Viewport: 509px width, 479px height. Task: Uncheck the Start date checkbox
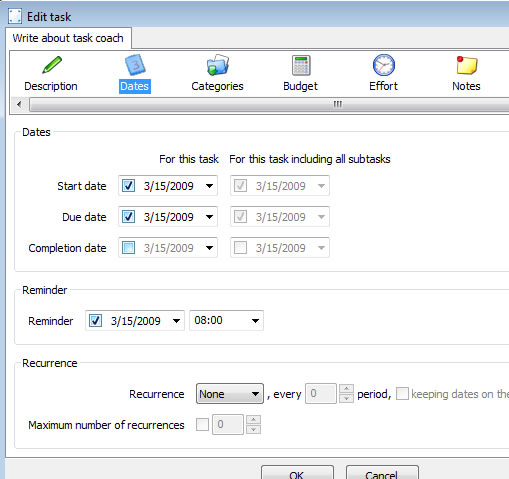128,186
